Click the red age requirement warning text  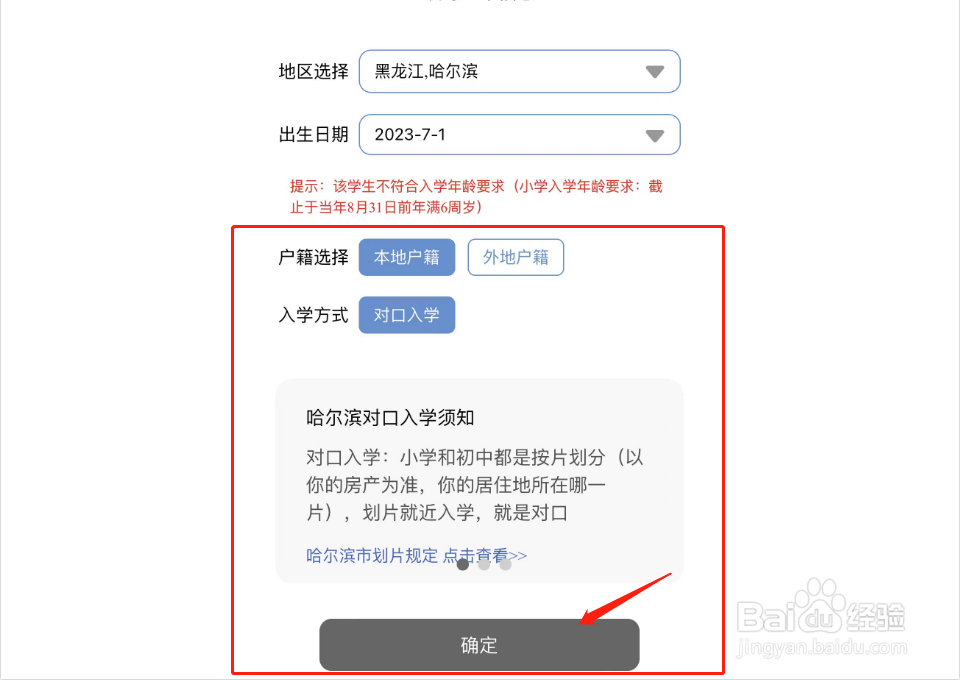coord(476,196)
